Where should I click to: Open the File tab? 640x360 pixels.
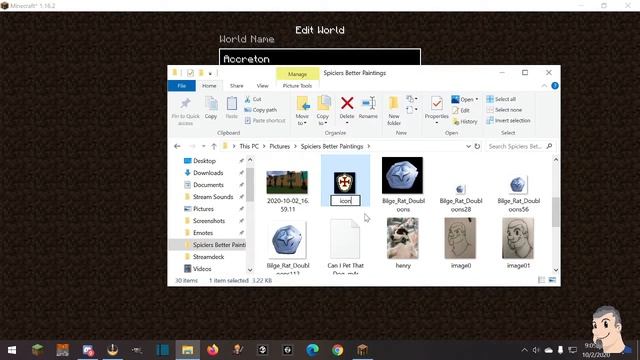coord(182,86)
